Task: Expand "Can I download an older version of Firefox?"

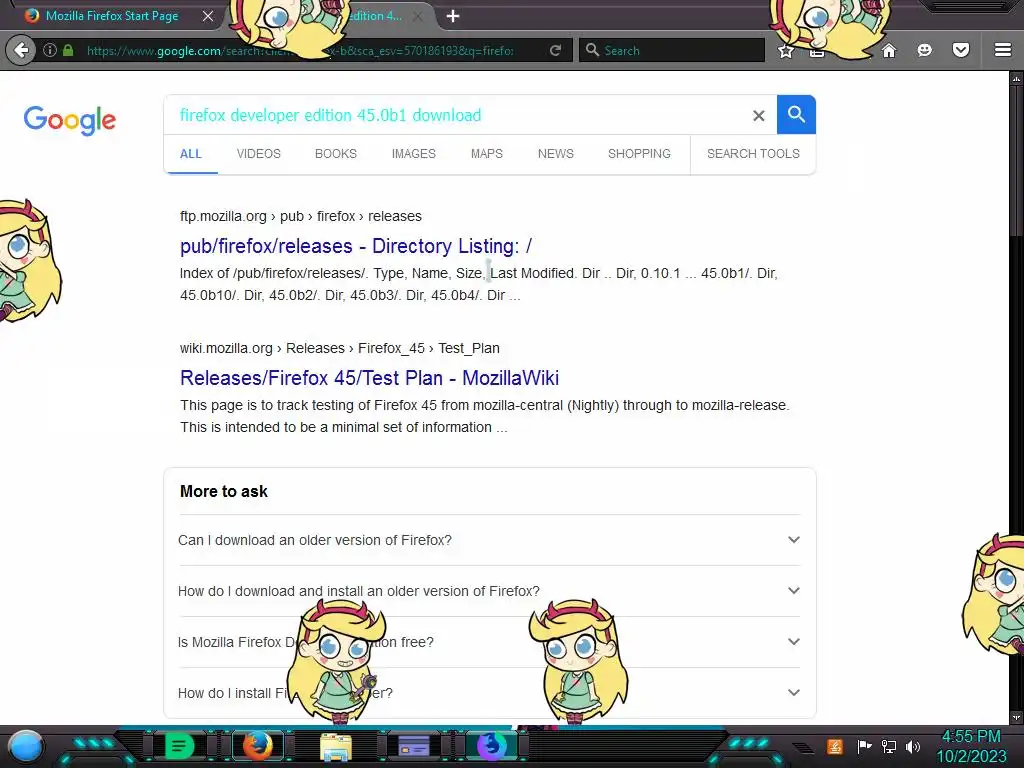Action: coord(489,540)
